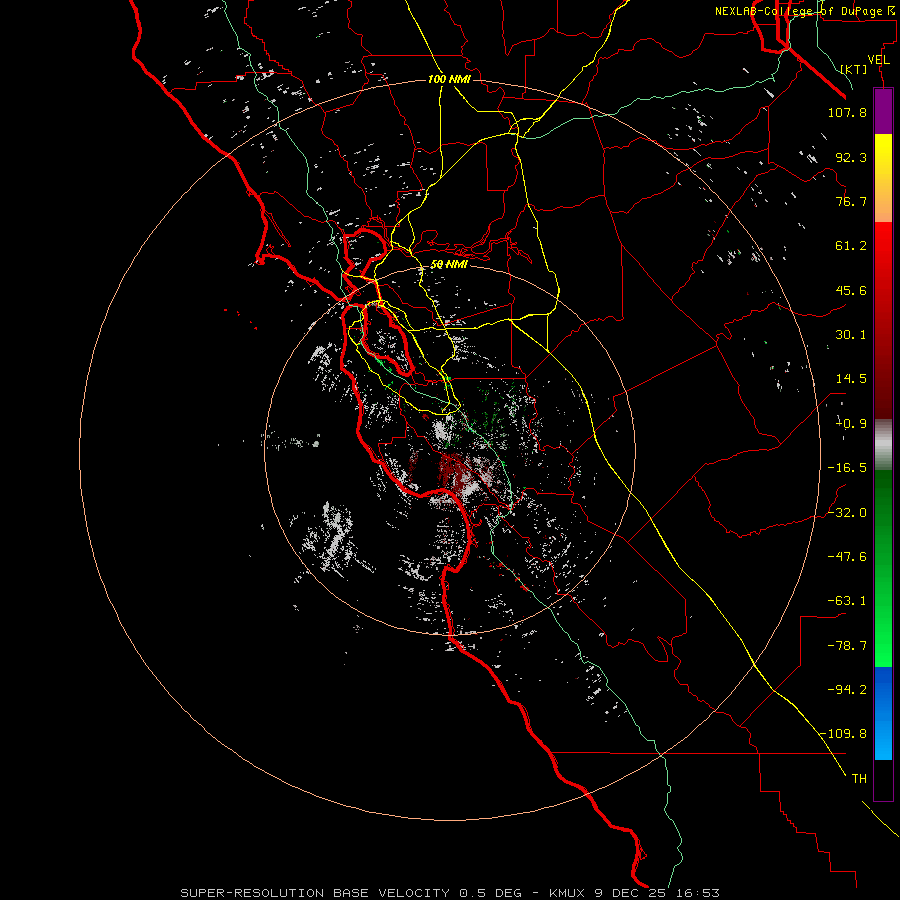Click the blue segment of the velocity color bar
900x900 pixels.
point(883,713)
